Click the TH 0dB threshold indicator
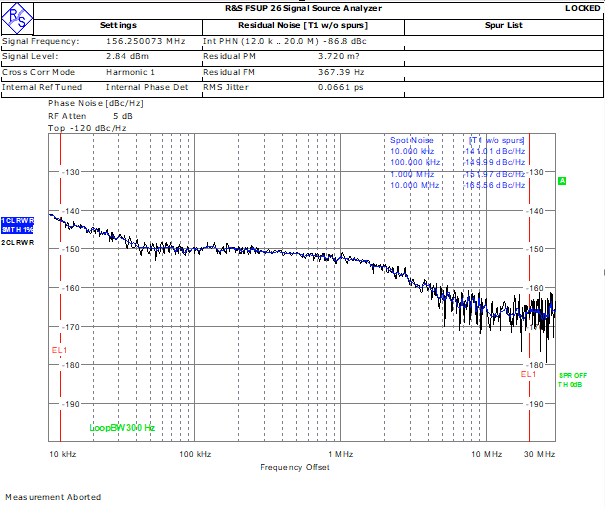This screenshot has width=605, height=507. point(570,385)
